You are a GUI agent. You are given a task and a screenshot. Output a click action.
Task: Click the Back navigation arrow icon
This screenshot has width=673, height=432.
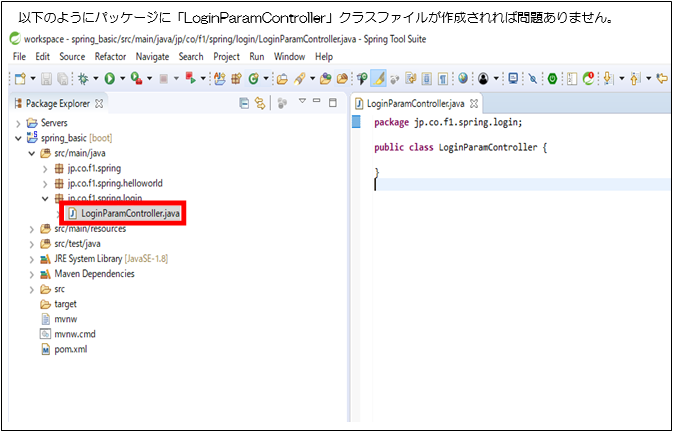pyautogui.click(x=661, y=77)
